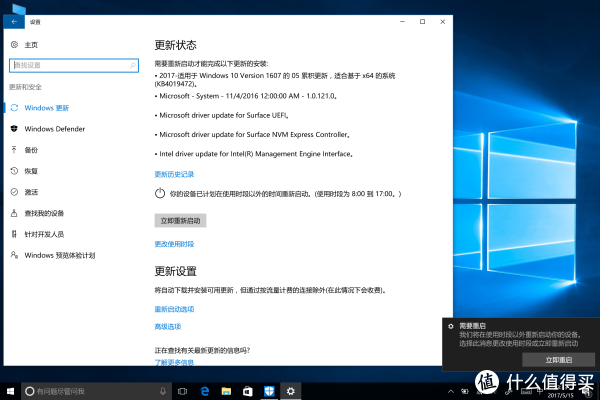
Task: Click the 查找我的设备 person icon
Action: (15, 213)
